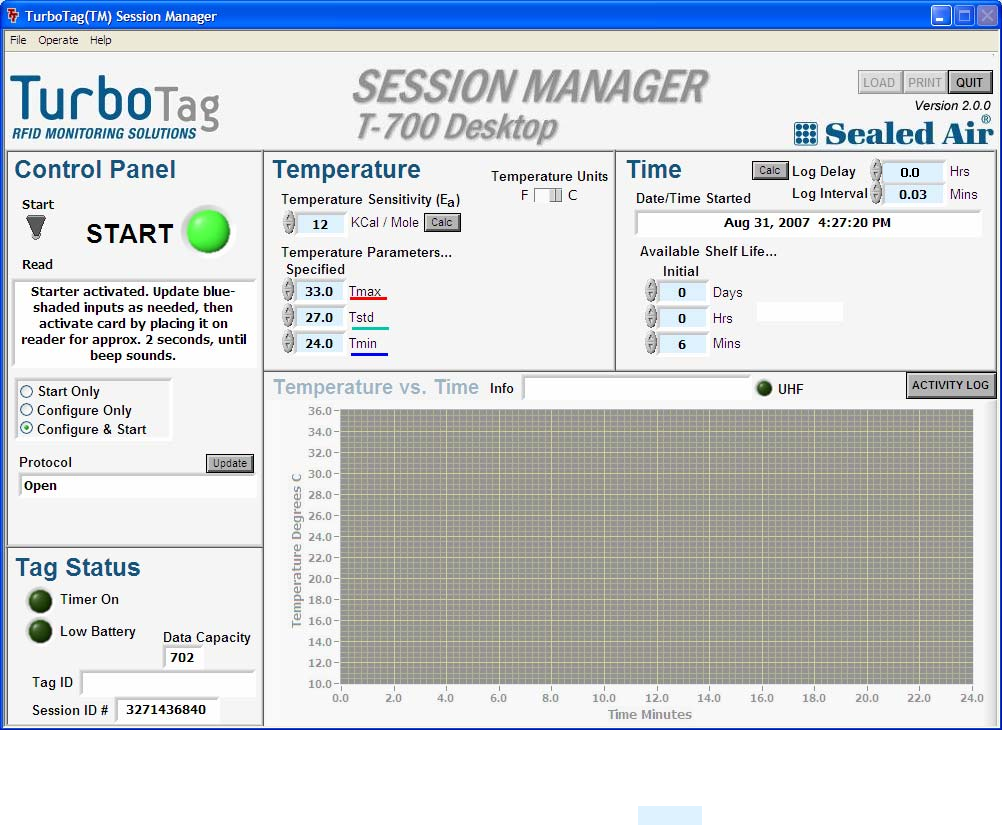The image size is (1002, 825).
Task: Click the Date/Time Started field
Action: point(808,223)
